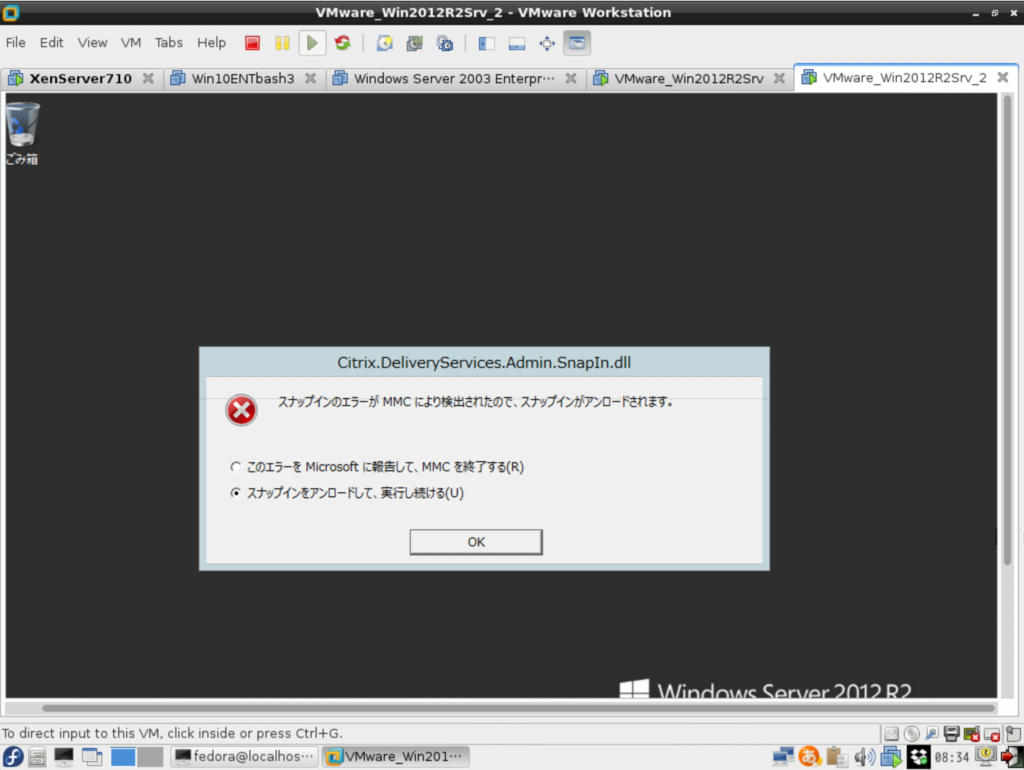Close the Windows Server 2003 tab
Screen dimensions: 1024x770
coord(571,78)
